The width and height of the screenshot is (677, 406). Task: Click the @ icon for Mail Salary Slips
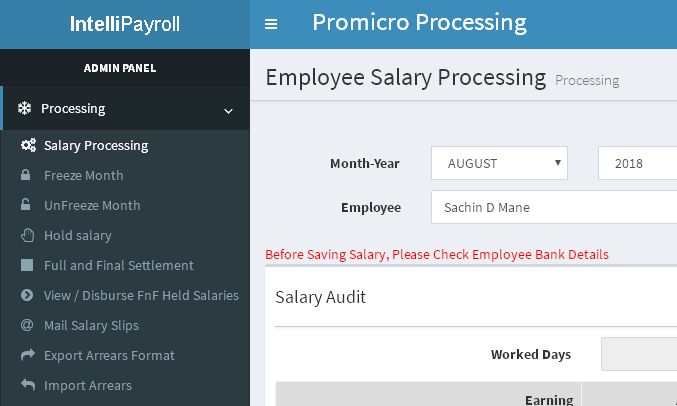(27, 325)
